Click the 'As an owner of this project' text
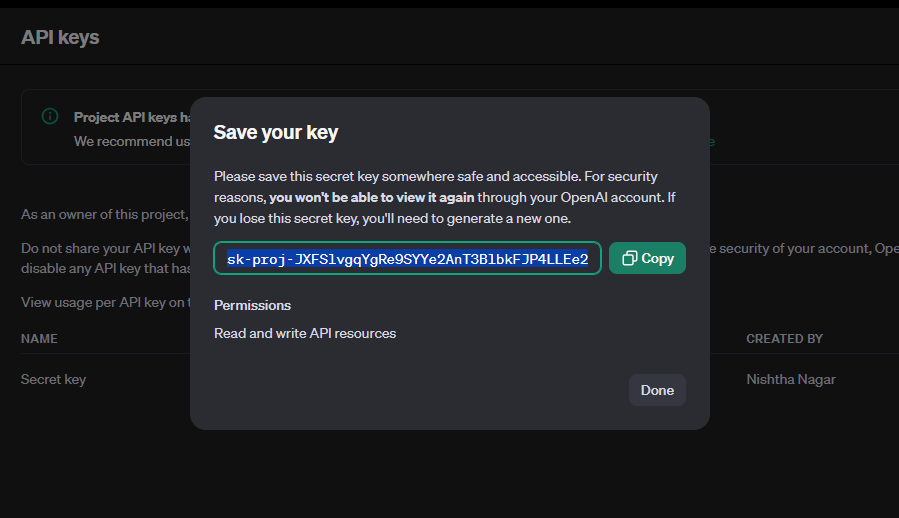 tap(105, 215)
